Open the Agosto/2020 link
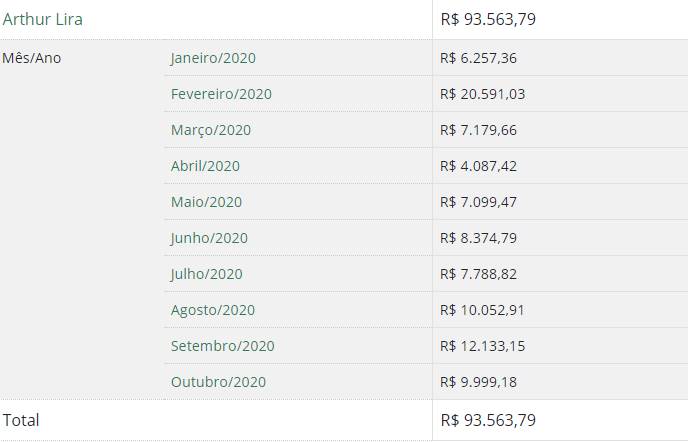Viewport: 688px width, 443px height. pos(213,310)
